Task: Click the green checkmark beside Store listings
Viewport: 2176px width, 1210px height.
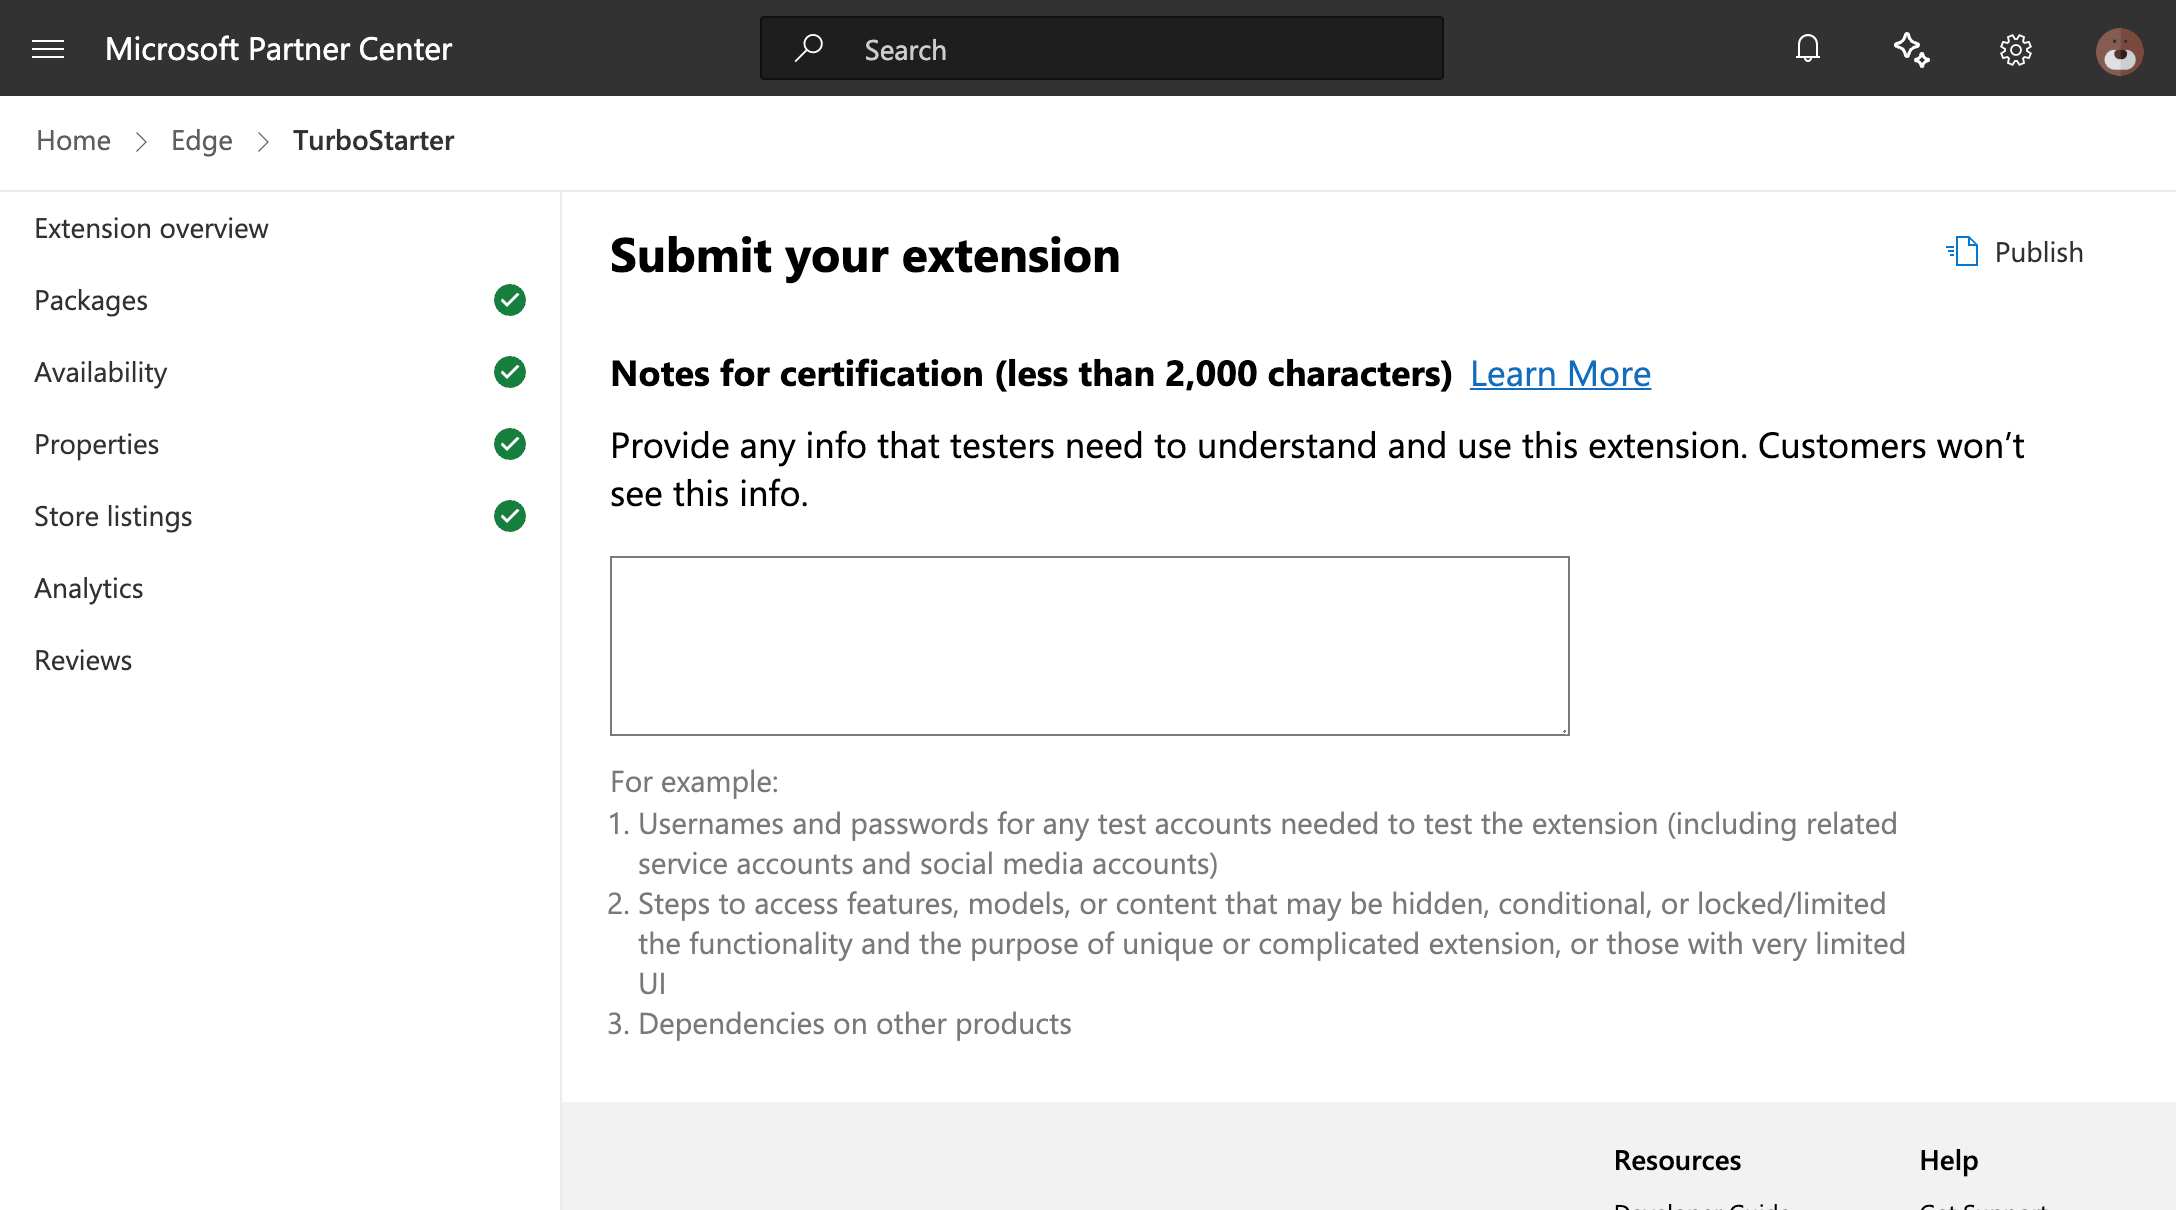Action: (510, 516)
